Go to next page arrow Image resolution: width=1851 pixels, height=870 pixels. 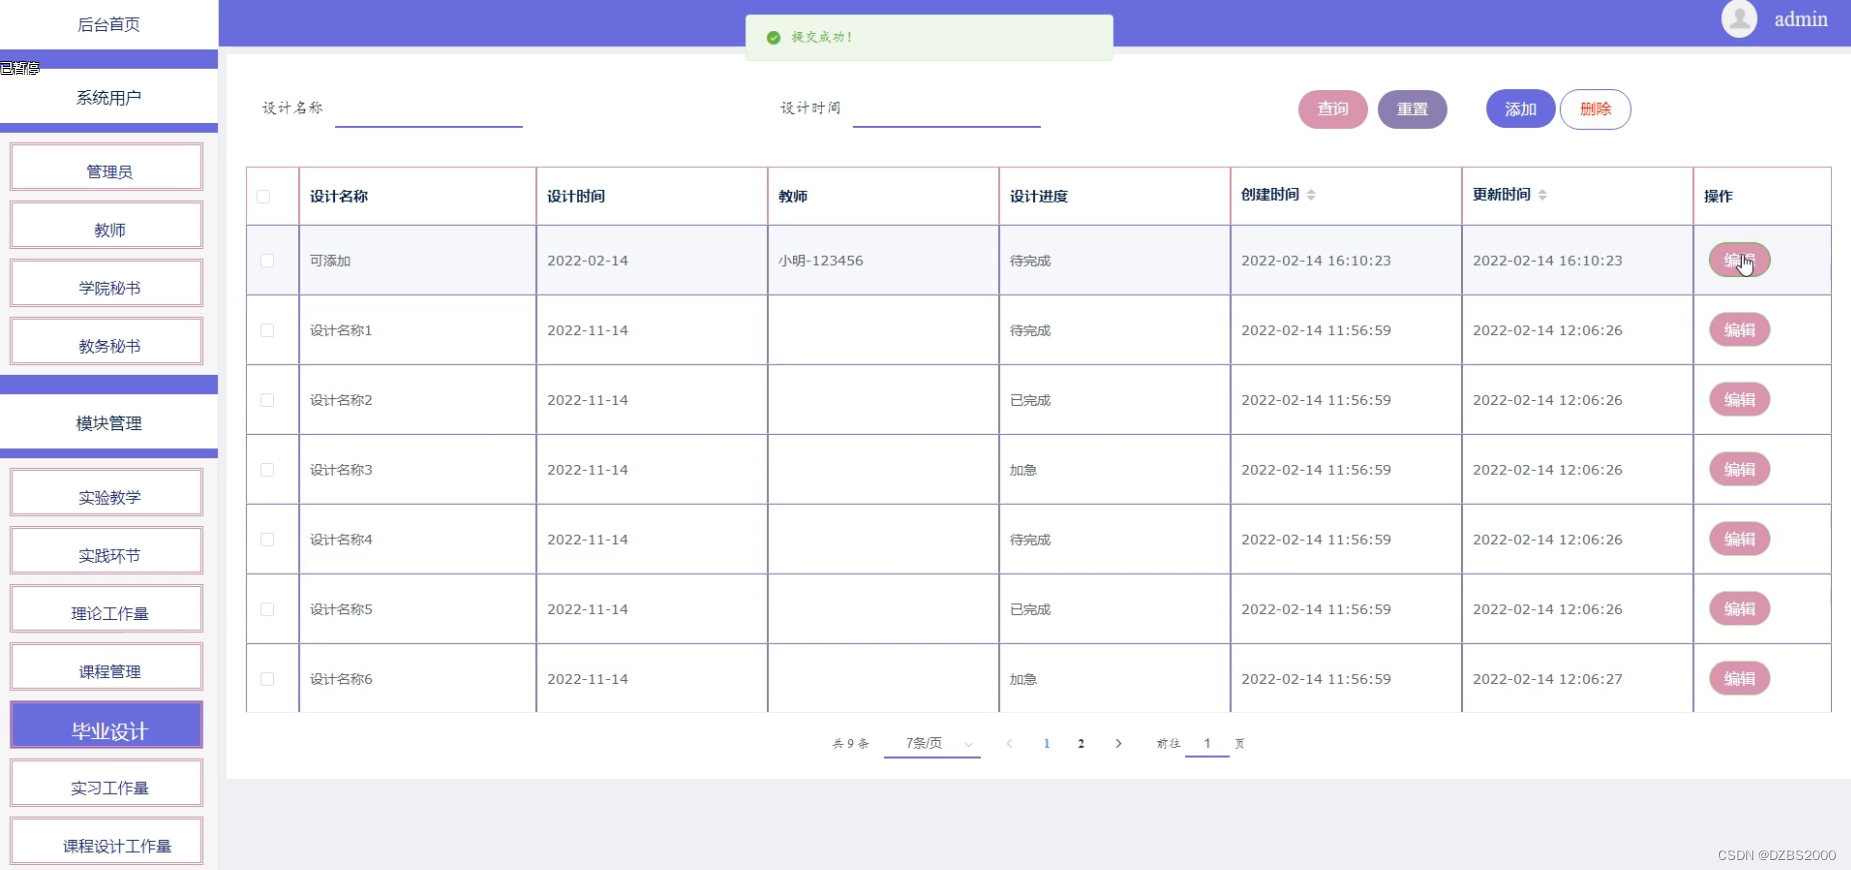click(1118, 743)
